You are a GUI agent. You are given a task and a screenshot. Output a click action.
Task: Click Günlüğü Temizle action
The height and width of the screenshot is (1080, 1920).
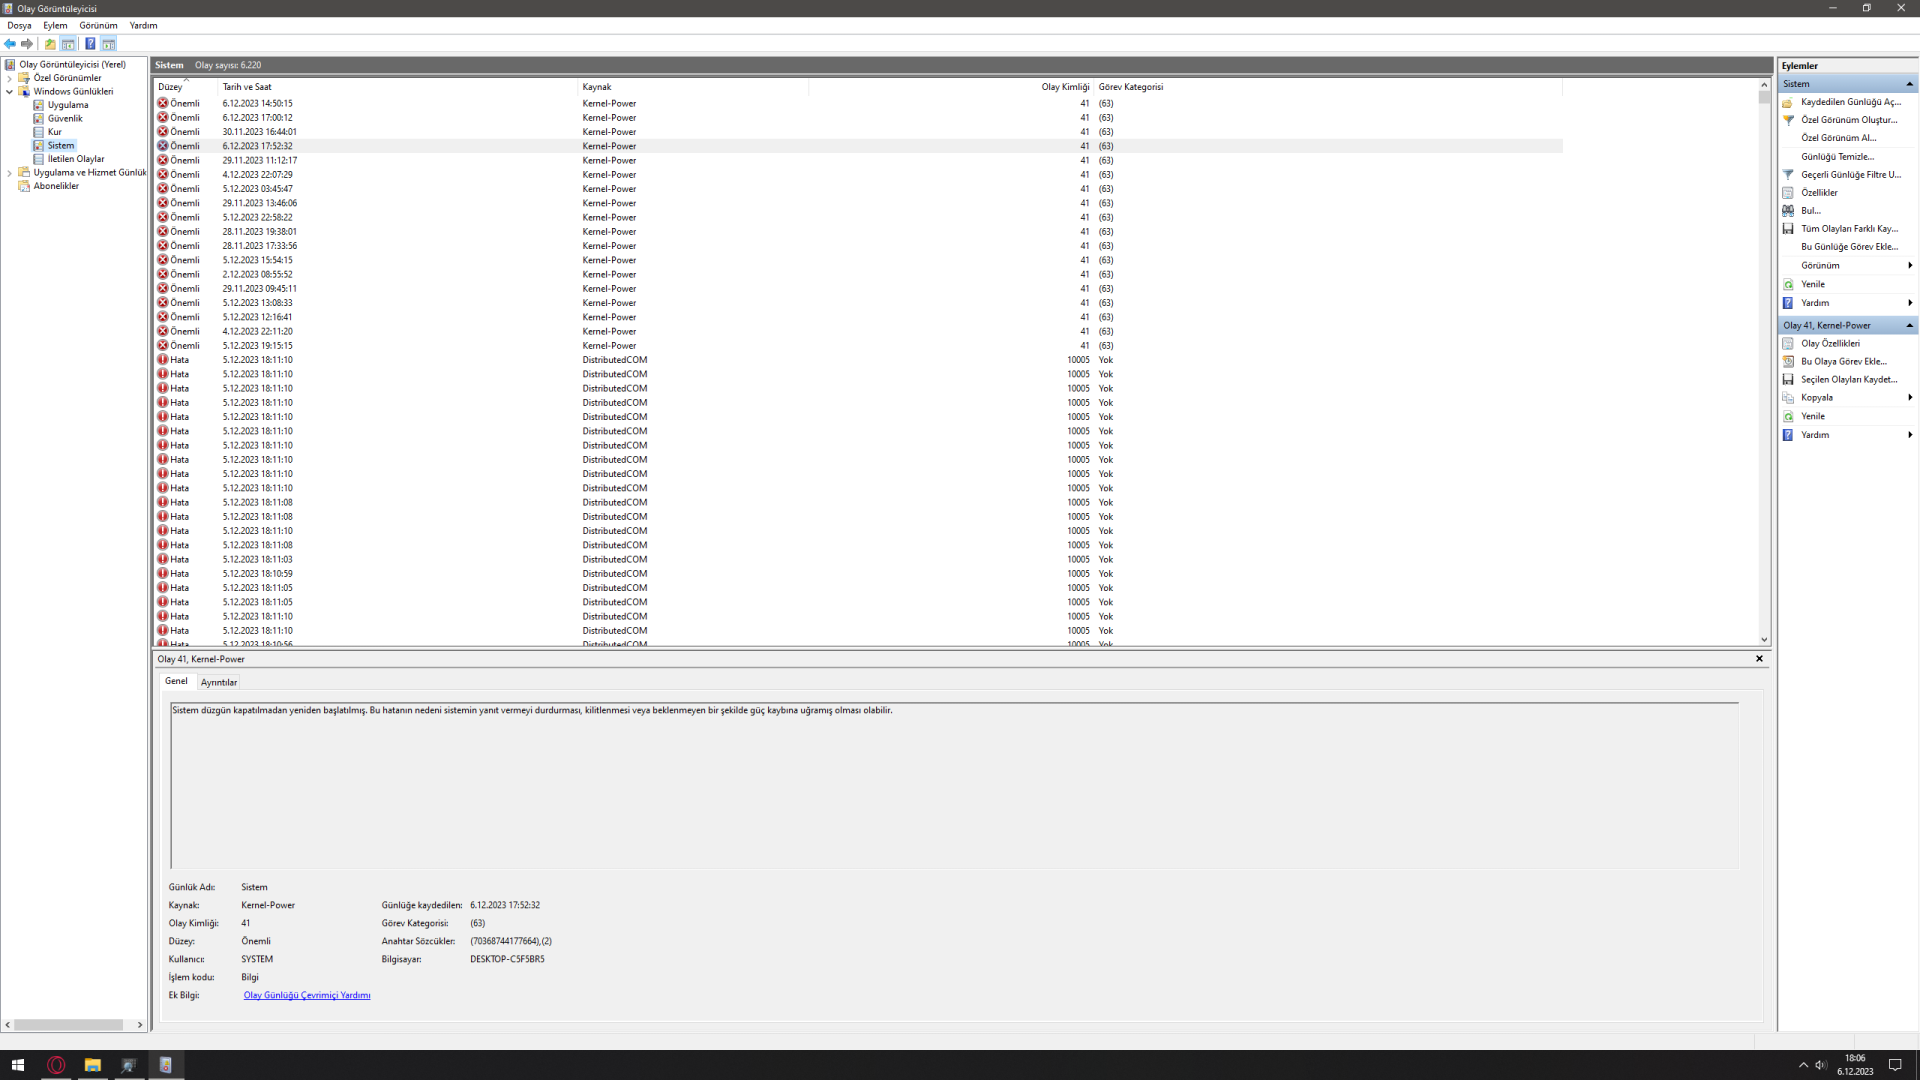click(1837, 157)
